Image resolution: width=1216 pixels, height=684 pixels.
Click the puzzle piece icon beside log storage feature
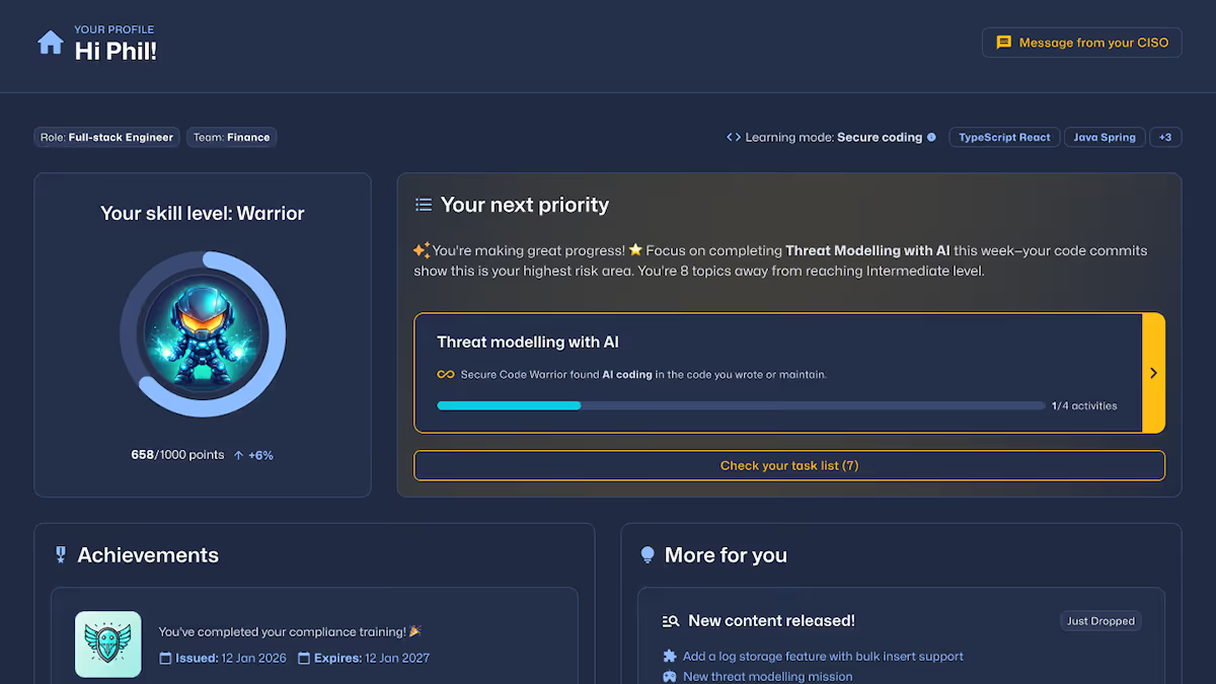668,656
